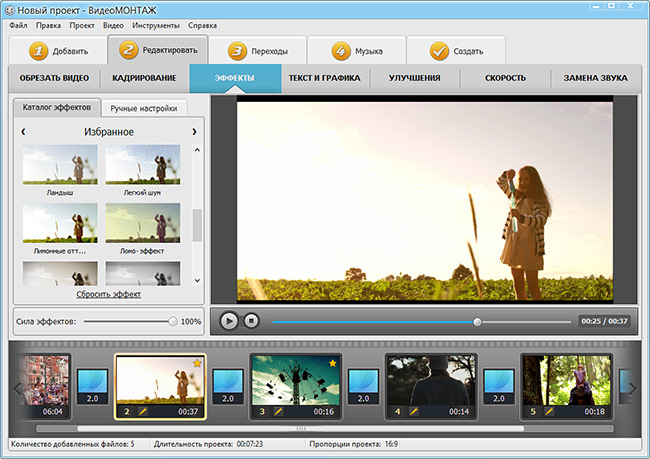The width and height of the screenshot is (650, 459).
Task: Go to previous effect category arrow
Action: [23, 132]
